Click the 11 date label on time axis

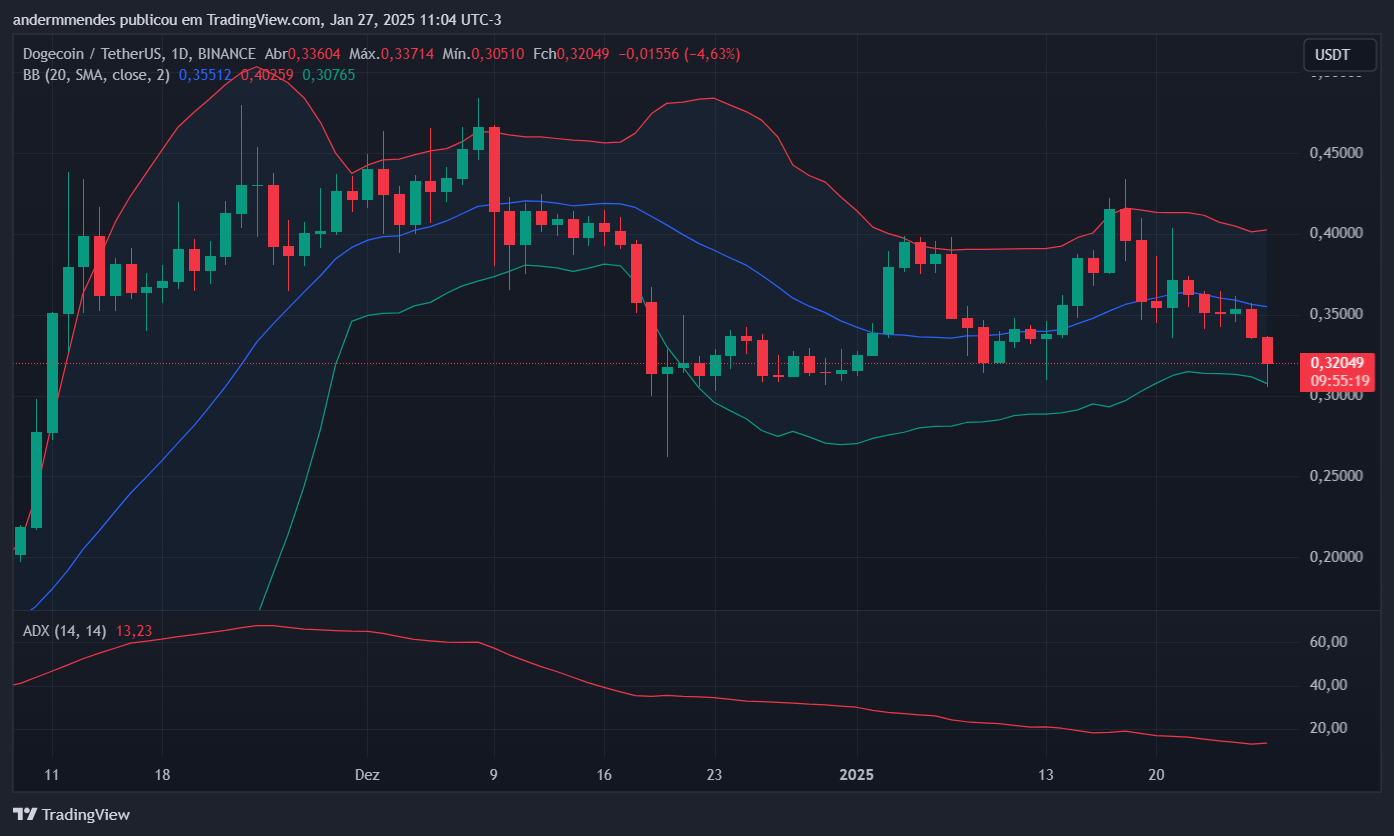pos(53,775)
